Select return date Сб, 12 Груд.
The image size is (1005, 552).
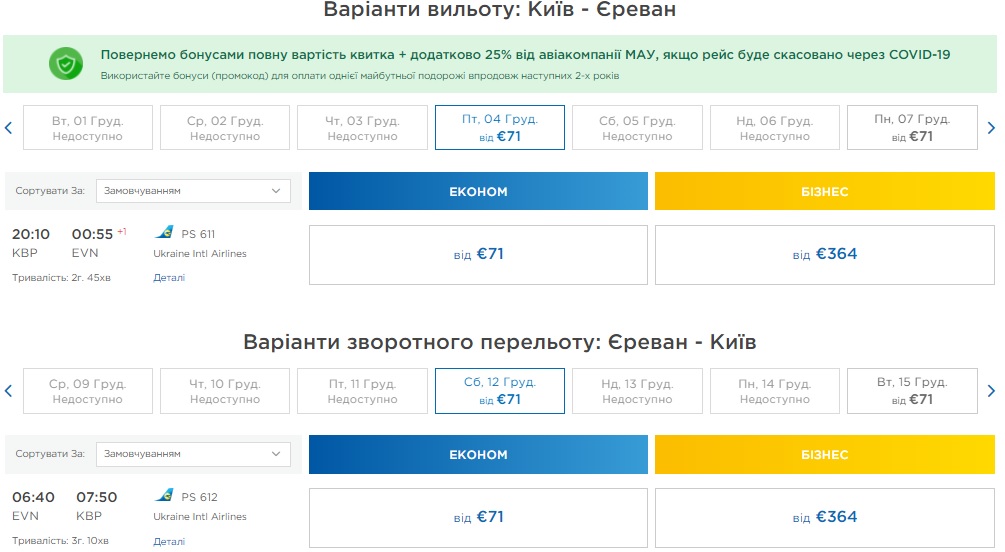point(500,390)
